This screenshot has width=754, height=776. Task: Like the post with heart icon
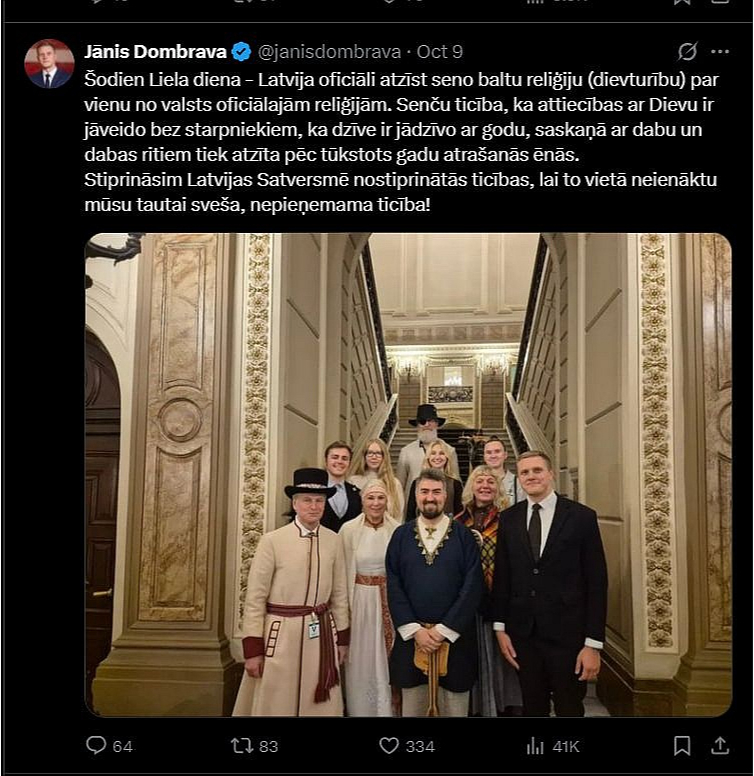pyautogui.click(x=389, y=745)
